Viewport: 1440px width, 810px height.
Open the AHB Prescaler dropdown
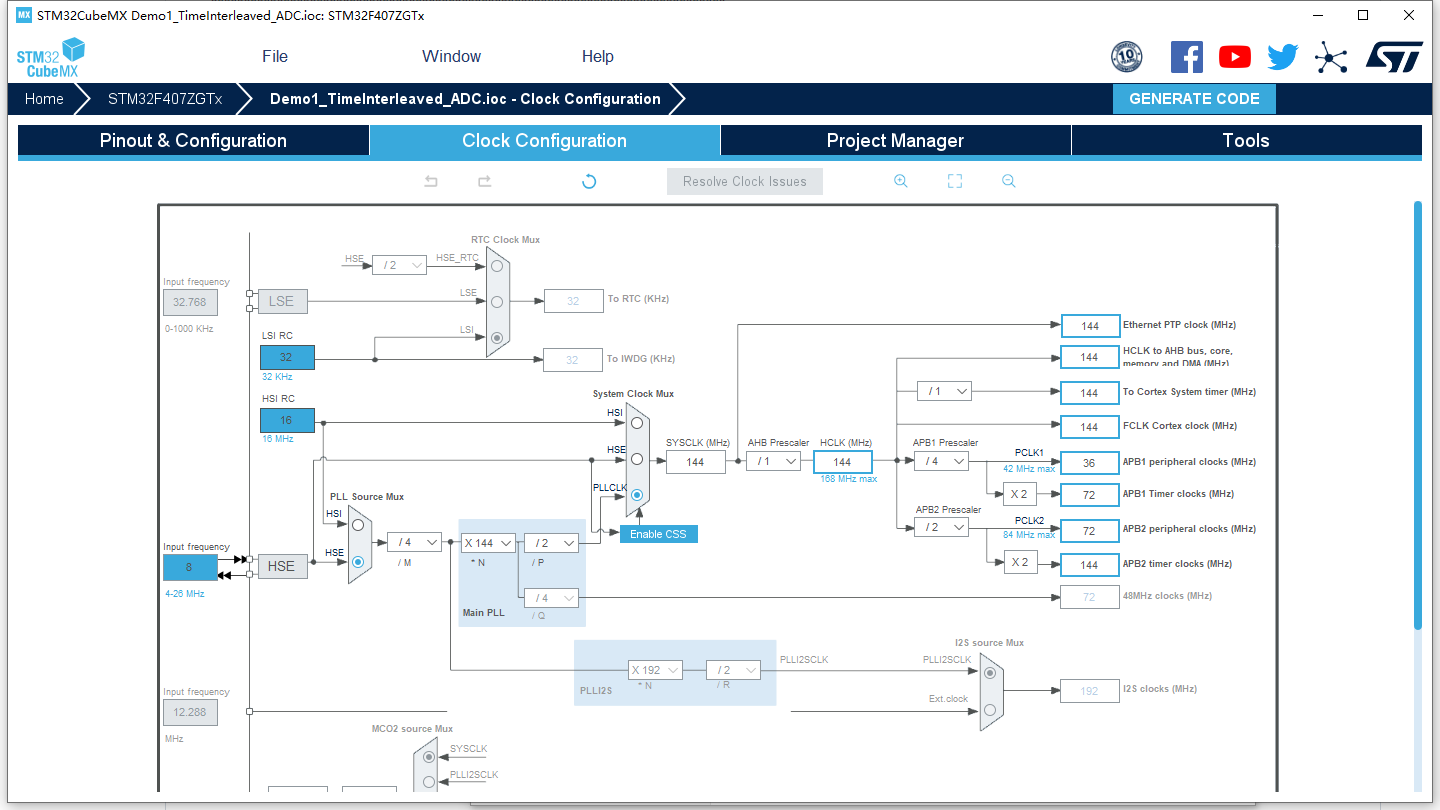(x=775, y=461)
